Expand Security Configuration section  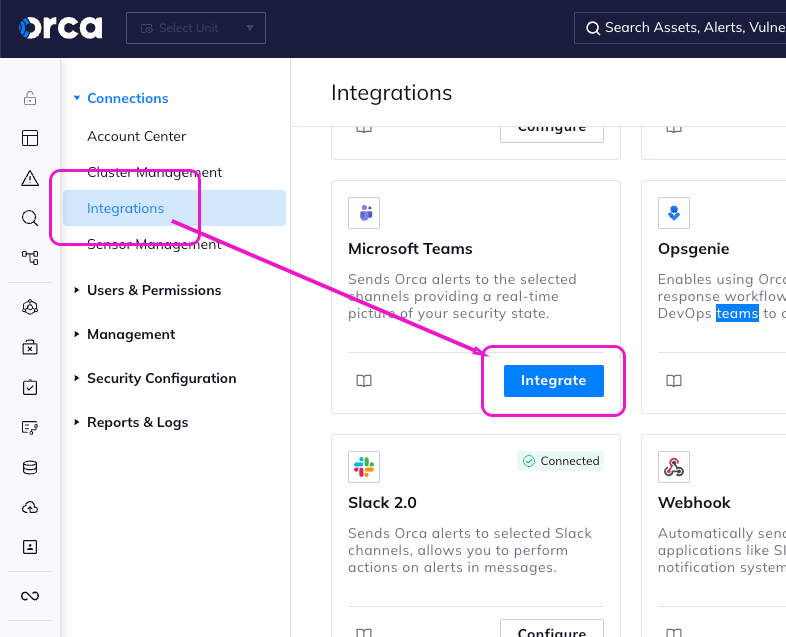[x=155, y=378]
